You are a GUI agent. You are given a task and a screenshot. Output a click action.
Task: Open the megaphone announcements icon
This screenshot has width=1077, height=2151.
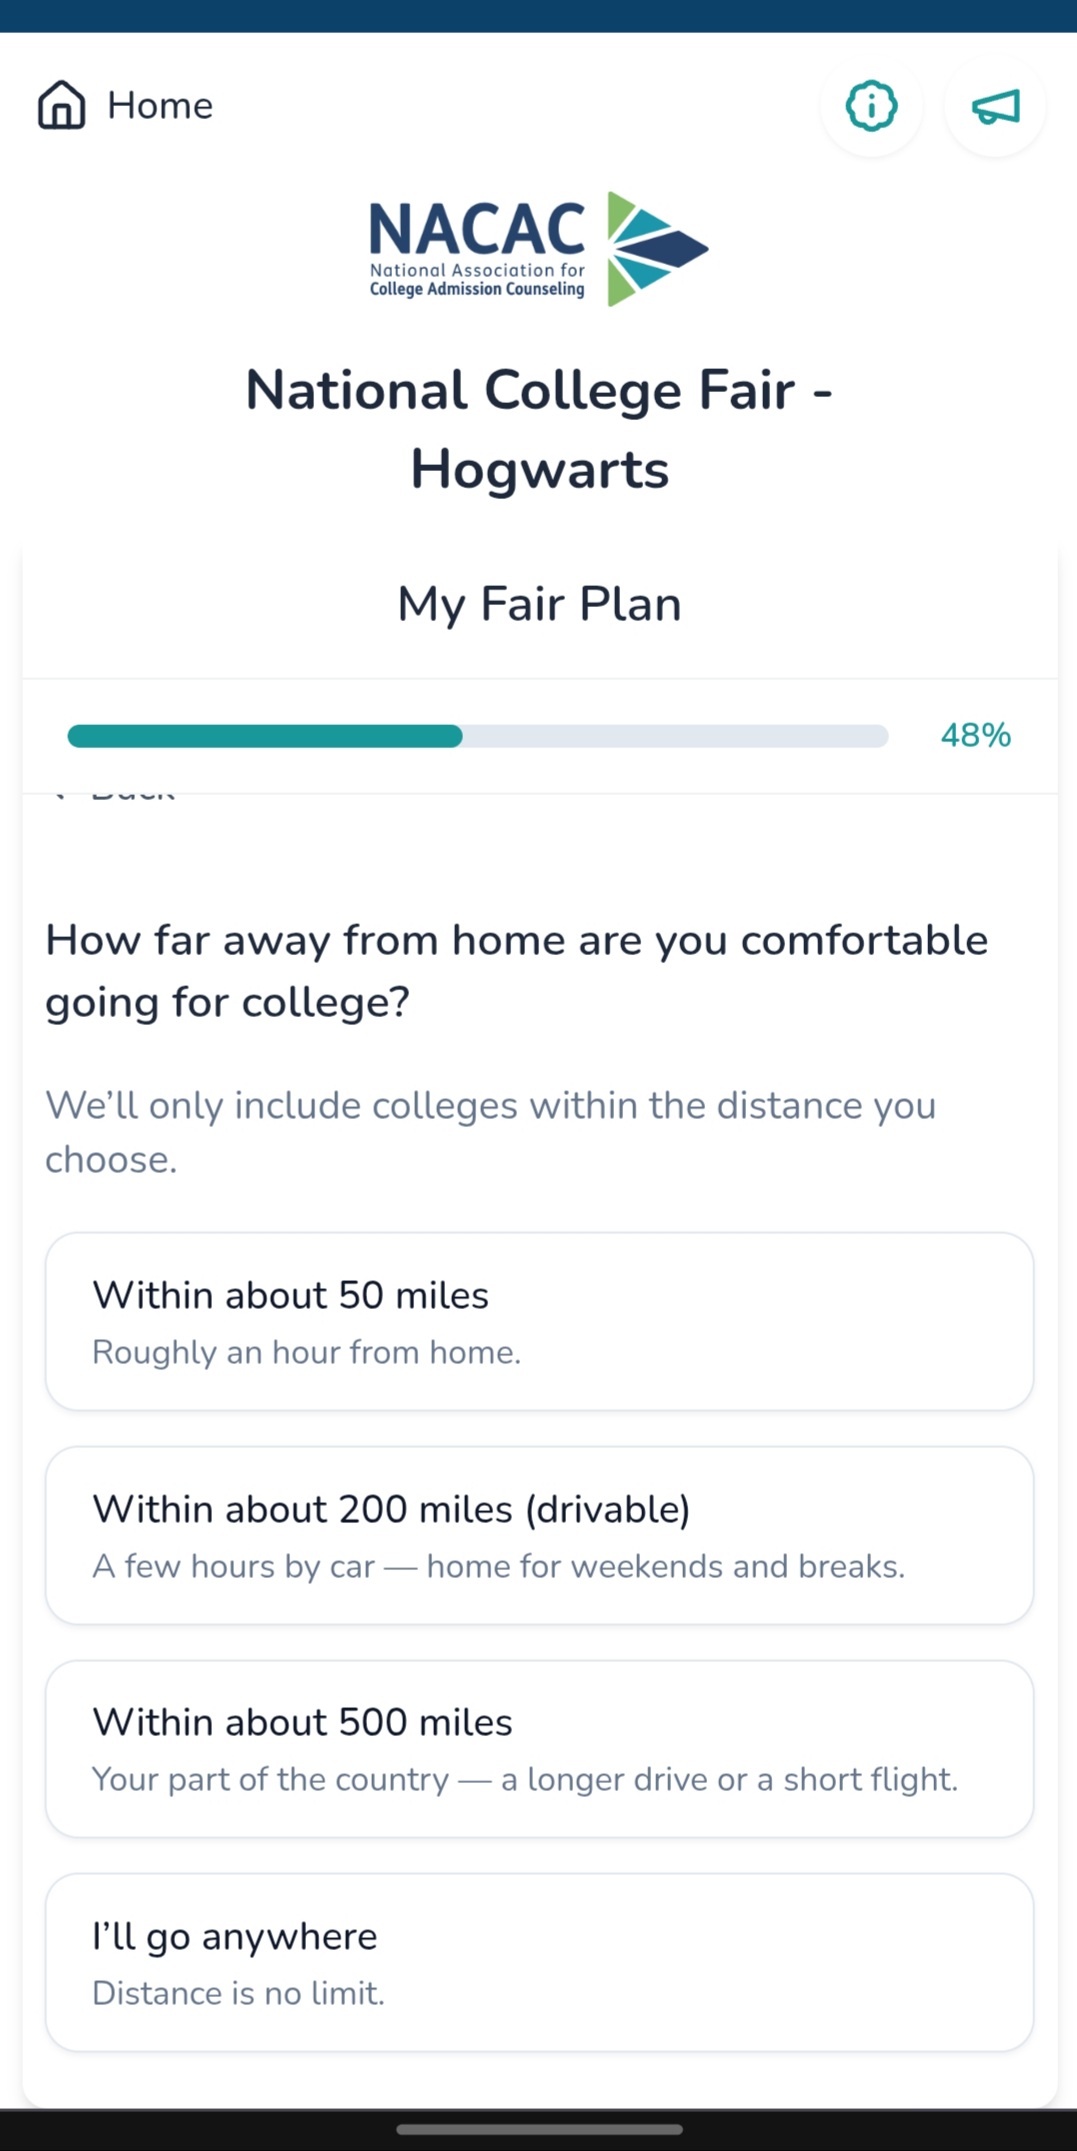point(995,106)
